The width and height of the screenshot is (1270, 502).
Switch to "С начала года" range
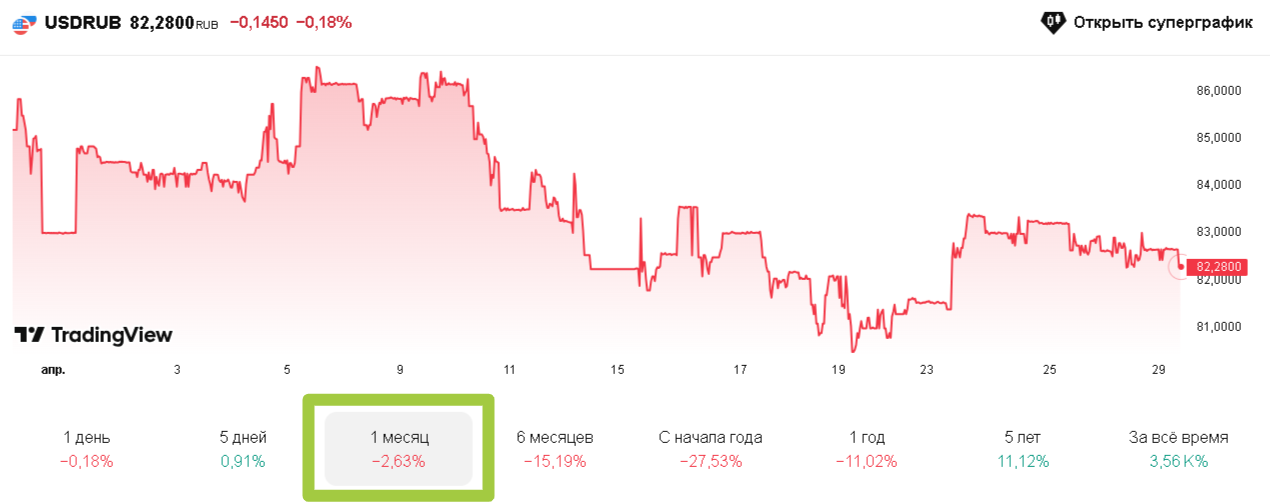(x=711, y=449)
